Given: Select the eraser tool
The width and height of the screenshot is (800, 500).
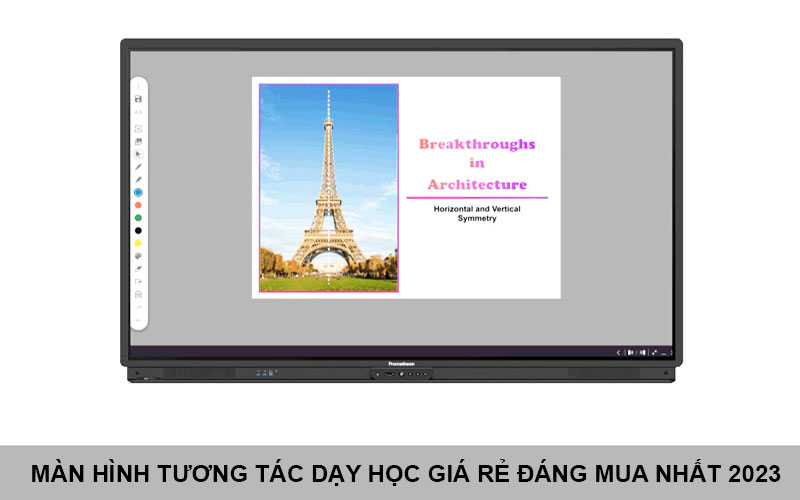Looking at the screenshot, I should point(138,269).
